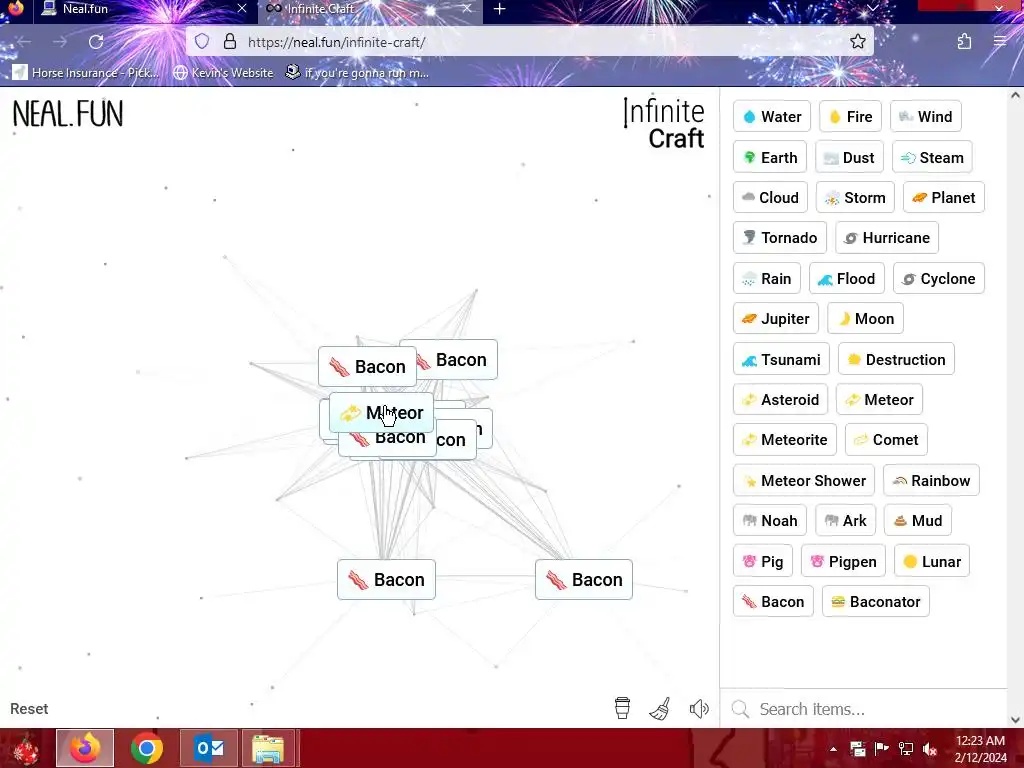This screenshot has height=768, width=1024.
Task: Select the Asteroid element
Action: (780, 400)
